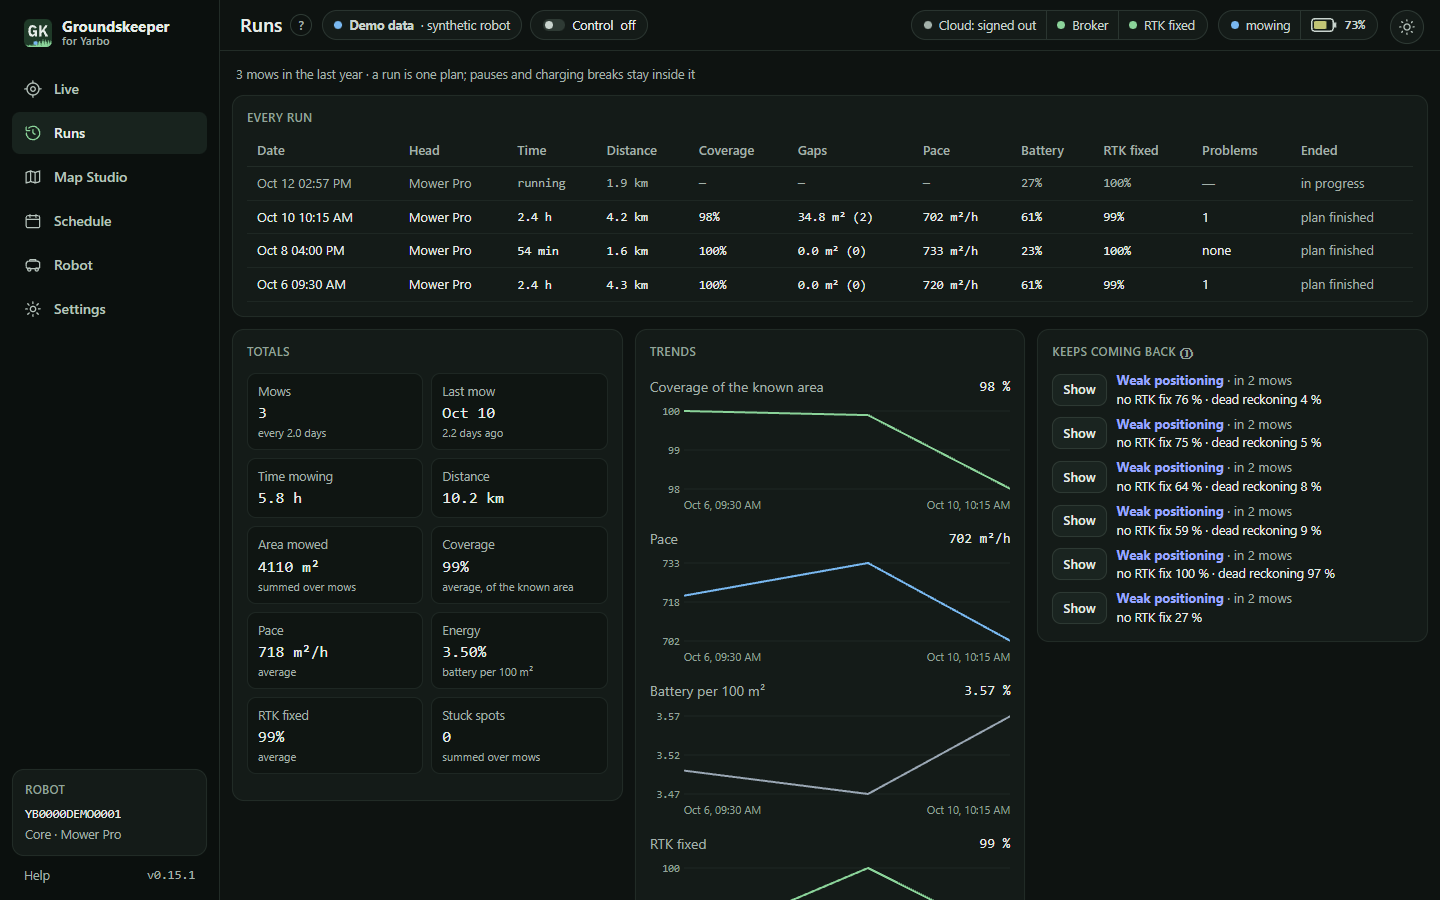Click the Time mowing 5.8 h card

point(335,488)
